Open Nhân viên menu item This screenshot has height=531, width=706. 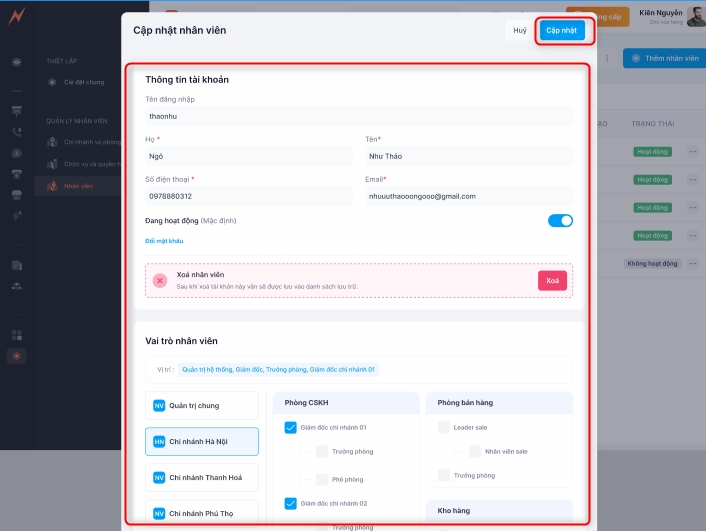coord(77,186)
